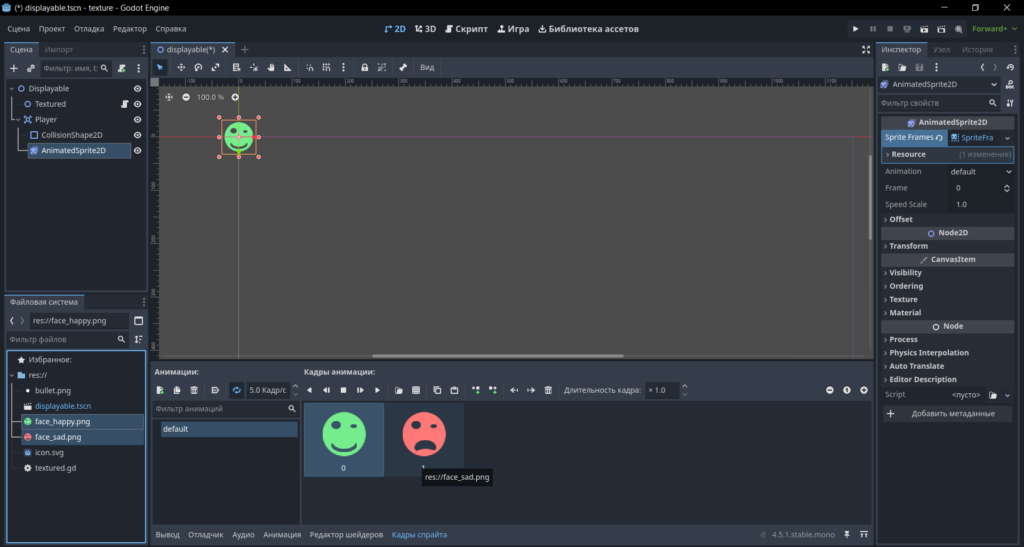
Task: Add frames from sprite sheet grid icon
Action: click(416, 390)
